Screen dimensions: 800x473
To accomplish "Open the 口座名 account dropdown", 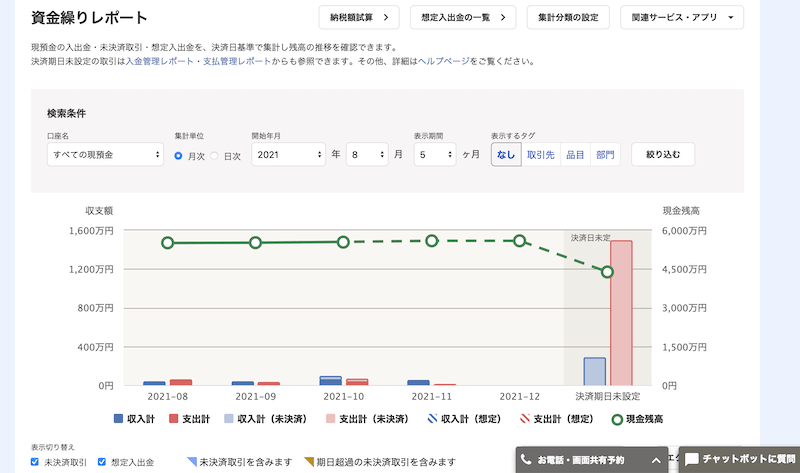I will click(104, 155).
